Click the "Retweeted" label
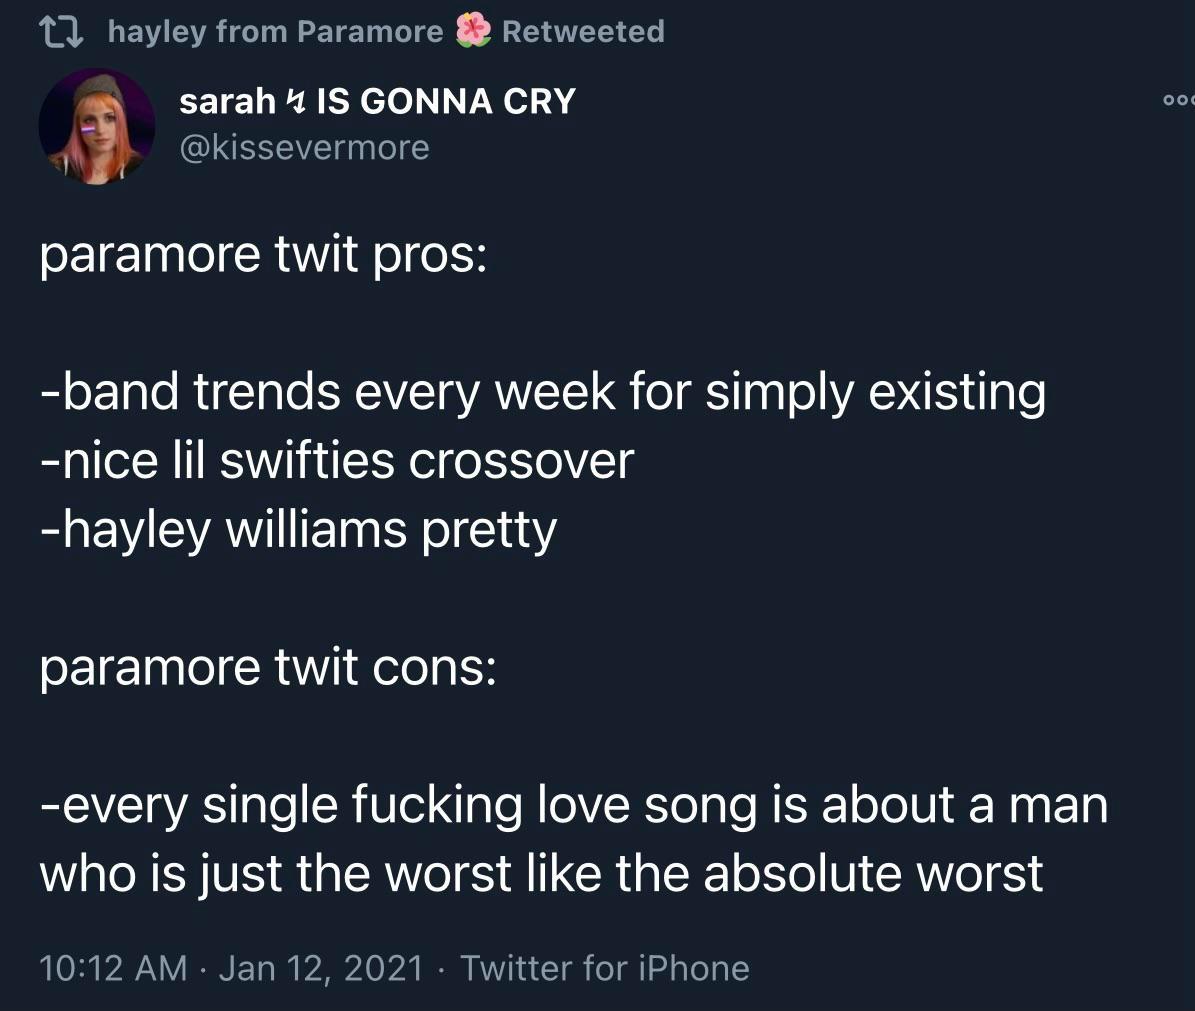This screenshot has height=1011, width=1195. click(583, 32)
